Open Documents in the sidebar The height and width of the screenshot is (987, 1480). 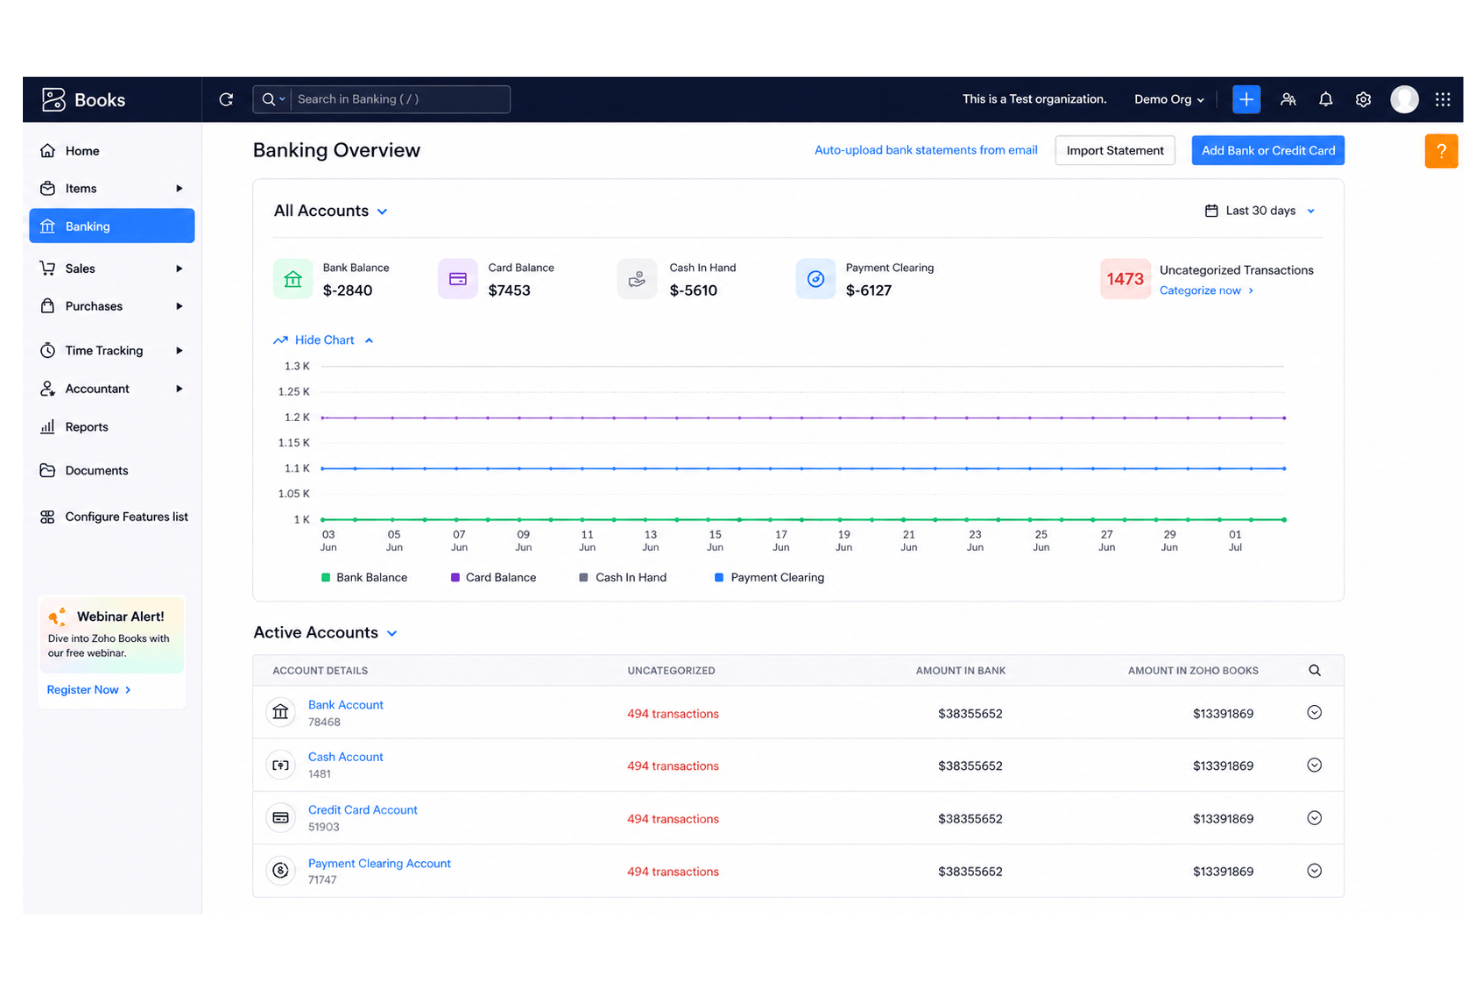[111, 470]
